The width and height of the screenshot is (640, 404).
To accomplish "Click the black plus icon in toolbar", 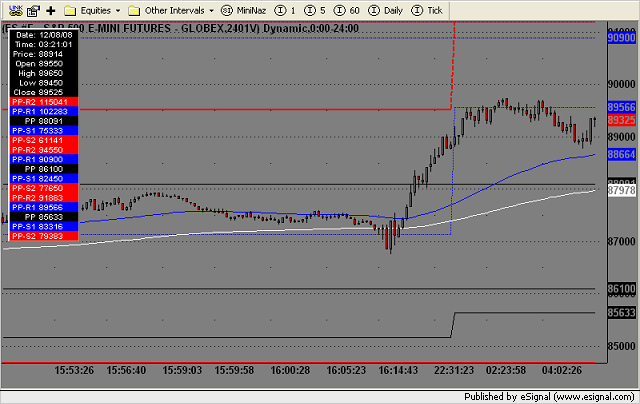I will (x=51, y=11).
